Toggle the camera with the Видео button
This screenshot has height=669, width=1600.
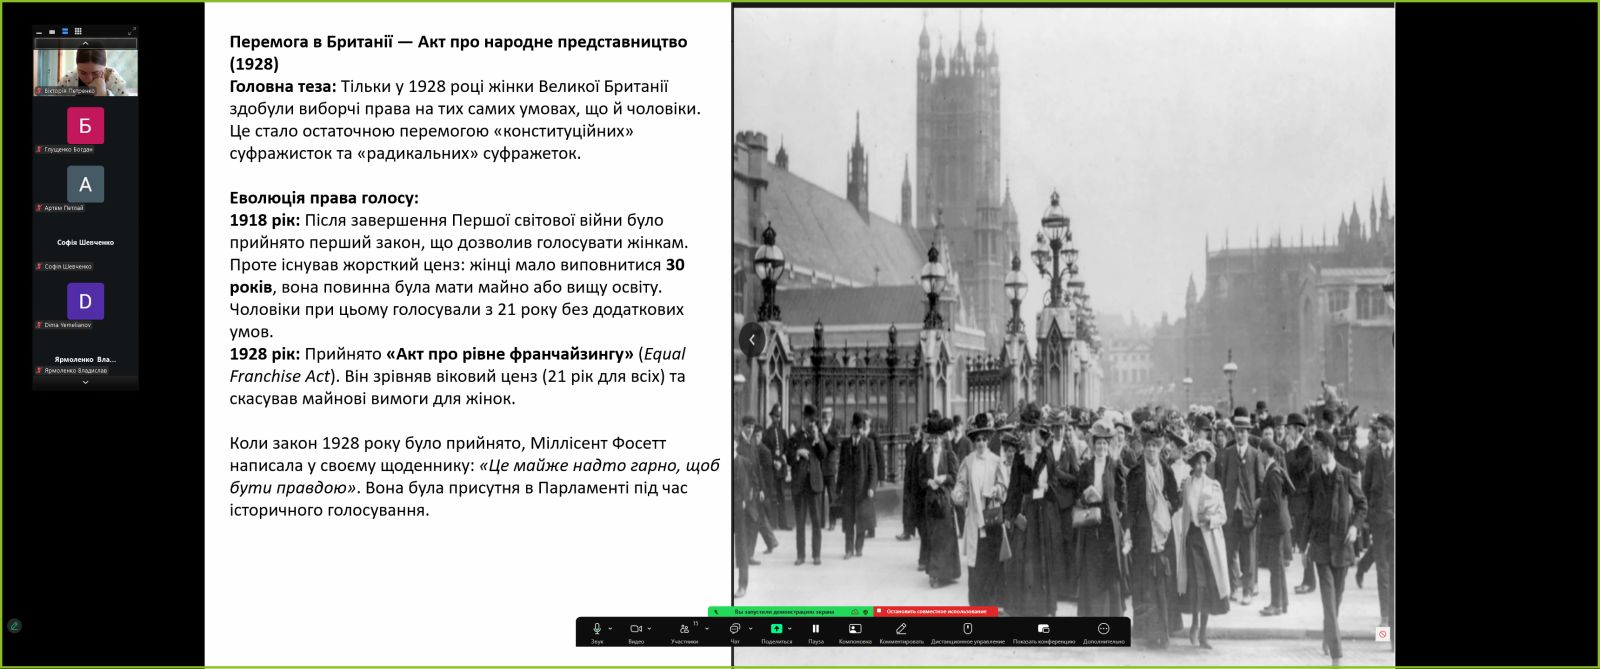point(635,630)
